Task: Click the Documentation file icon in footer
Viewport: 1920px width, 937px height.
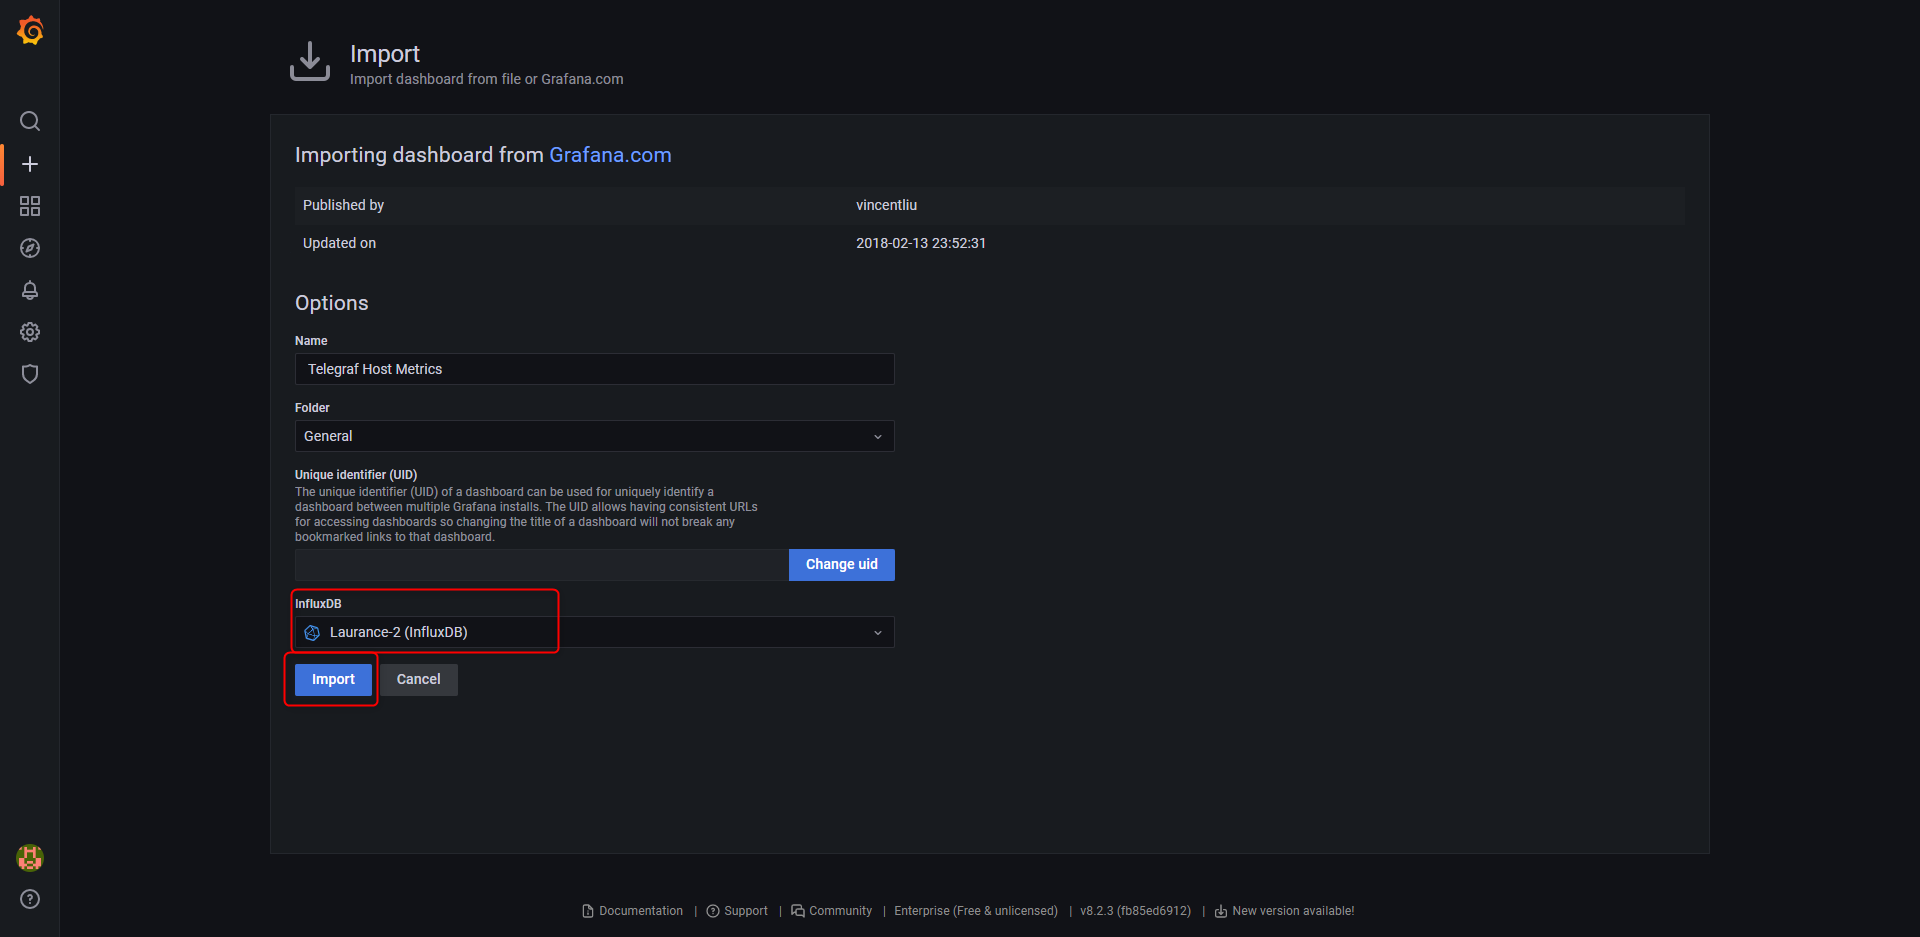Action: tap(588, 911)
